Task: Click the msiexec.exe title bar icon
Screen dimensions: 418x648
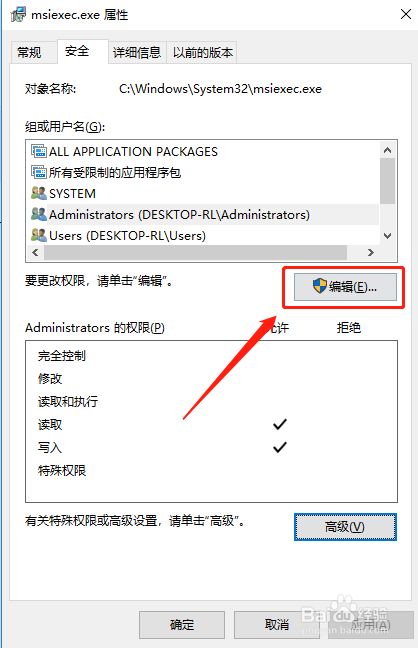Action: point(18,15)
